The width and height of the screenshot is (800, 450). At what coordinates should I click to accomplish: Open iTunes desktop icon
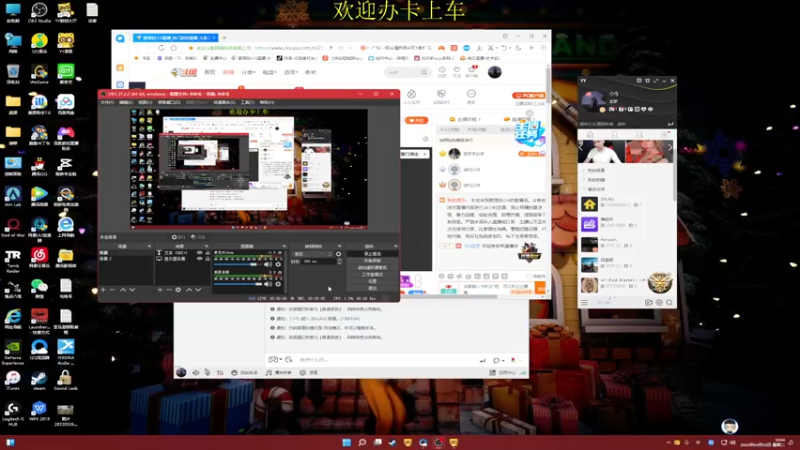pyautogui.click(x=13, y=381)
